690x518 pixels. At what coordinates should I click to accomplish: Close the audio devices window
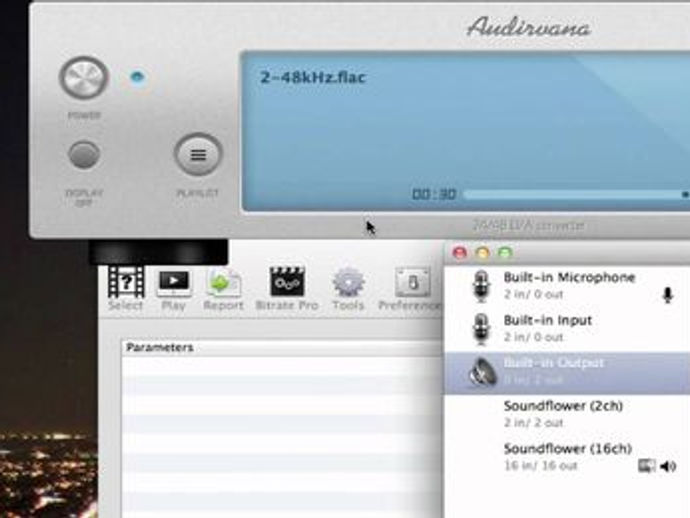(x=460, y=253)
